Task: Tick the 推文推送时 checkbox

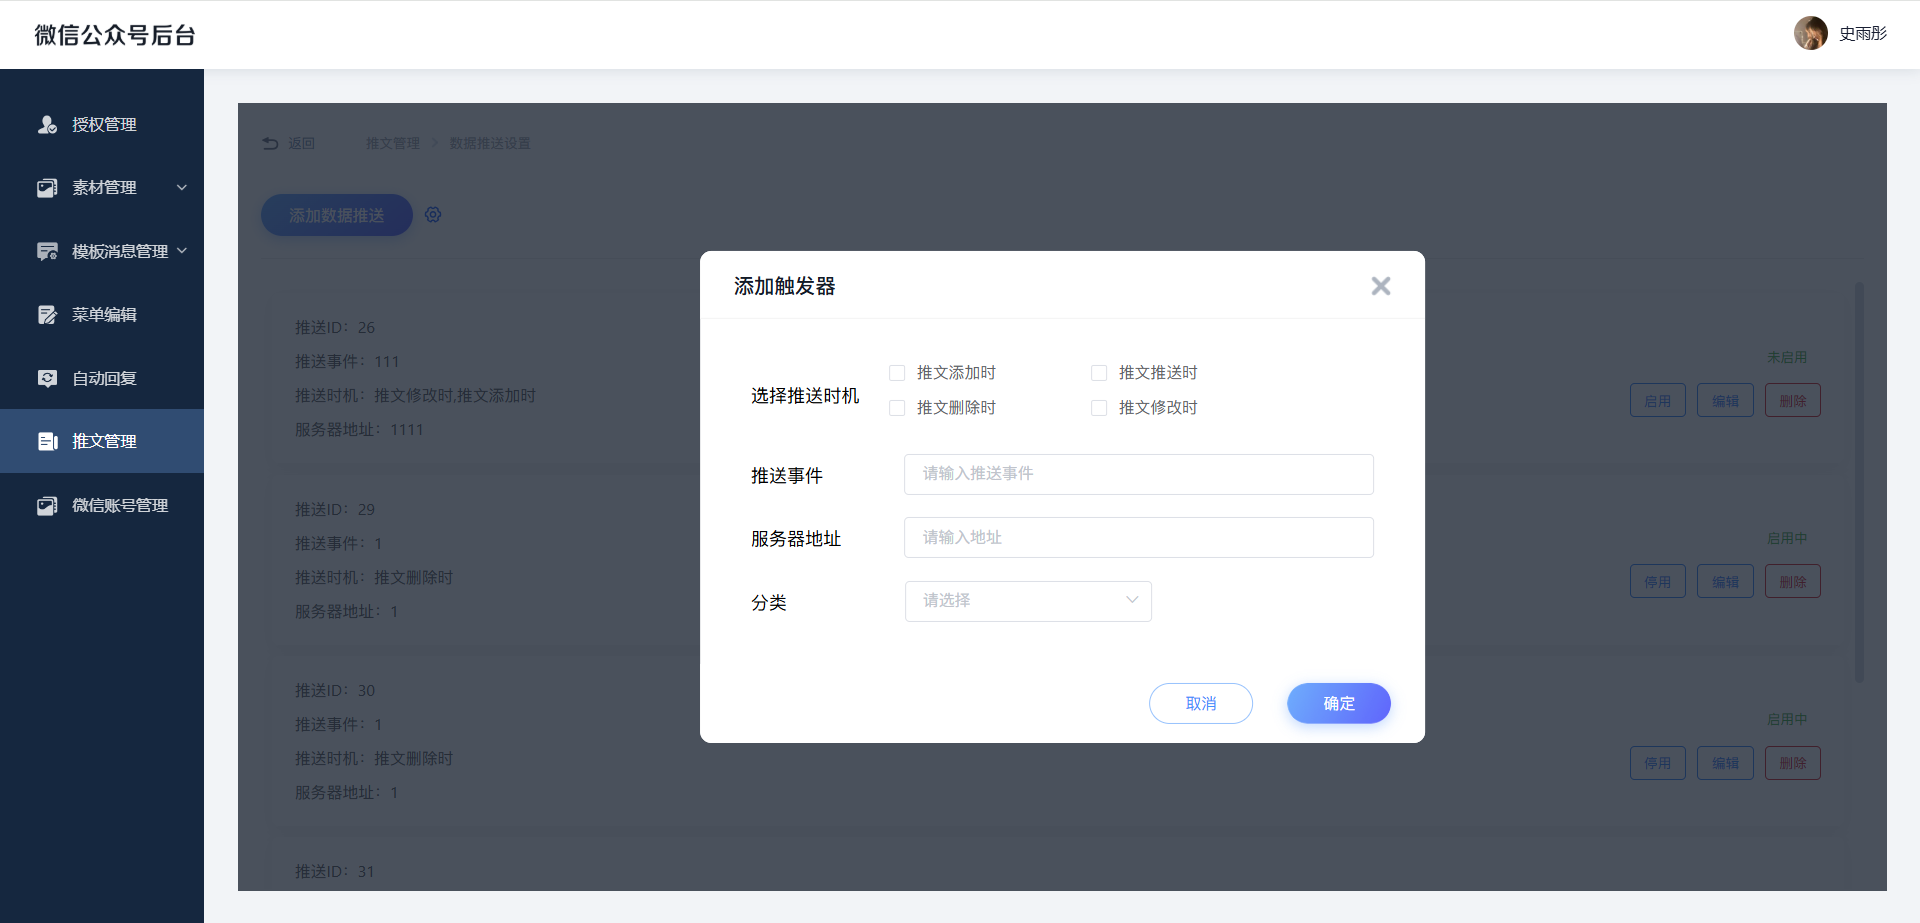Action: 1099,373
